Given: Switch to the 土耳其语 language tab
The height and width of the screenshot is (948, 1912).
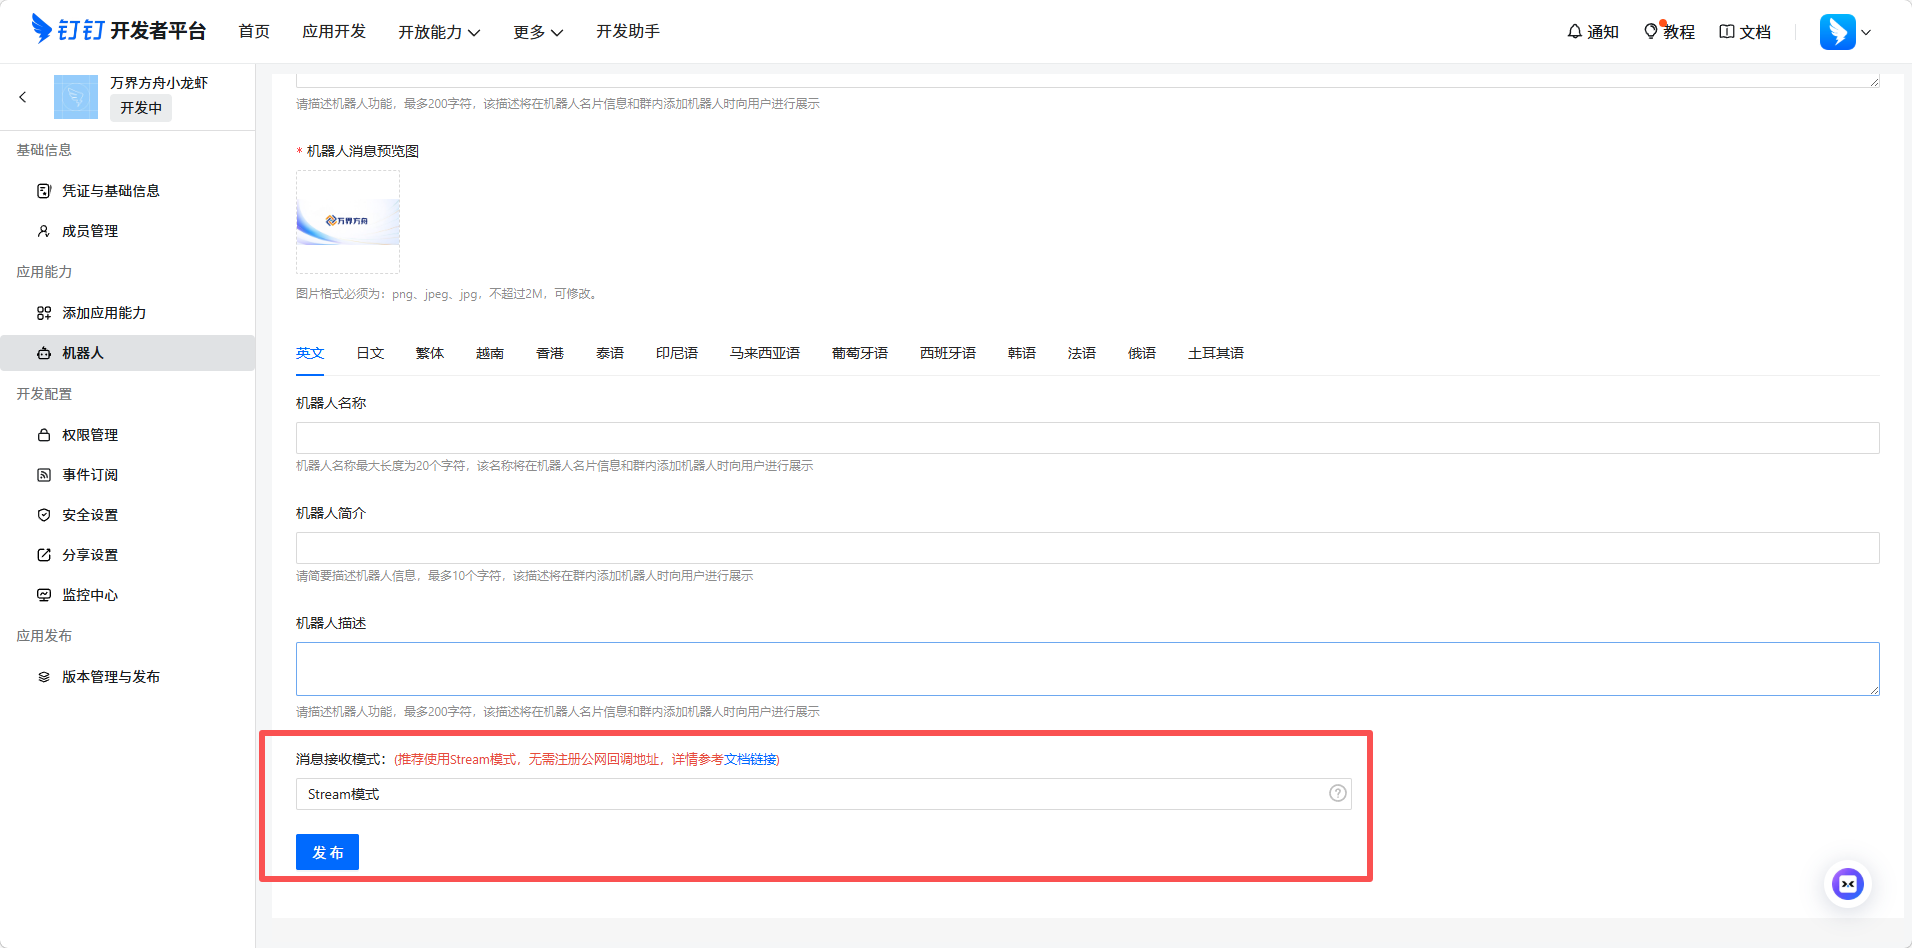Looking at the screenshot, I should pyautogui.click(x=1215, y=353).
